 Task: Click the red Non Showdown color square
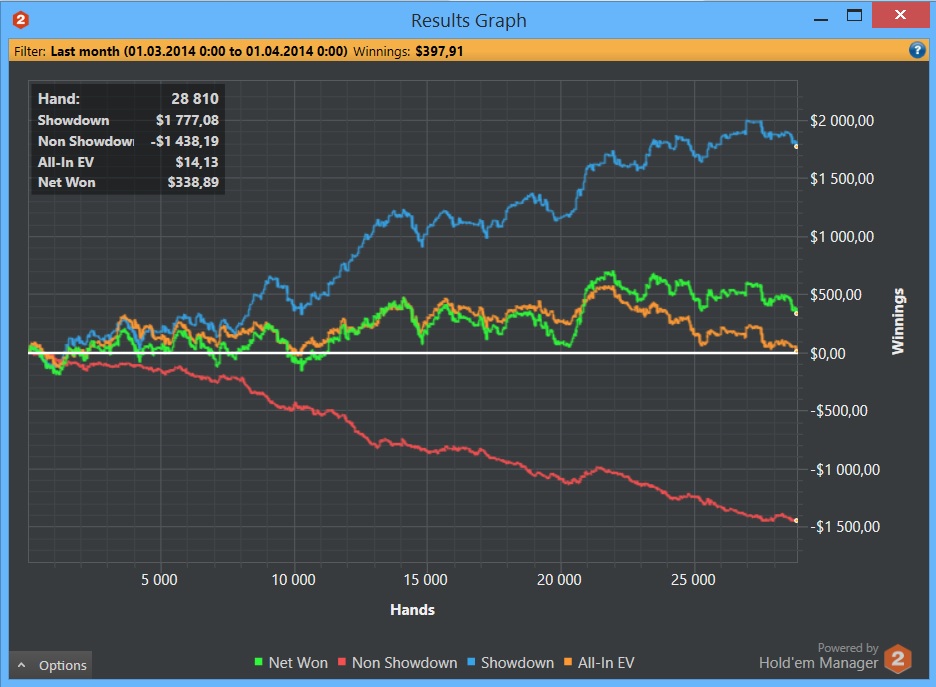342,661
